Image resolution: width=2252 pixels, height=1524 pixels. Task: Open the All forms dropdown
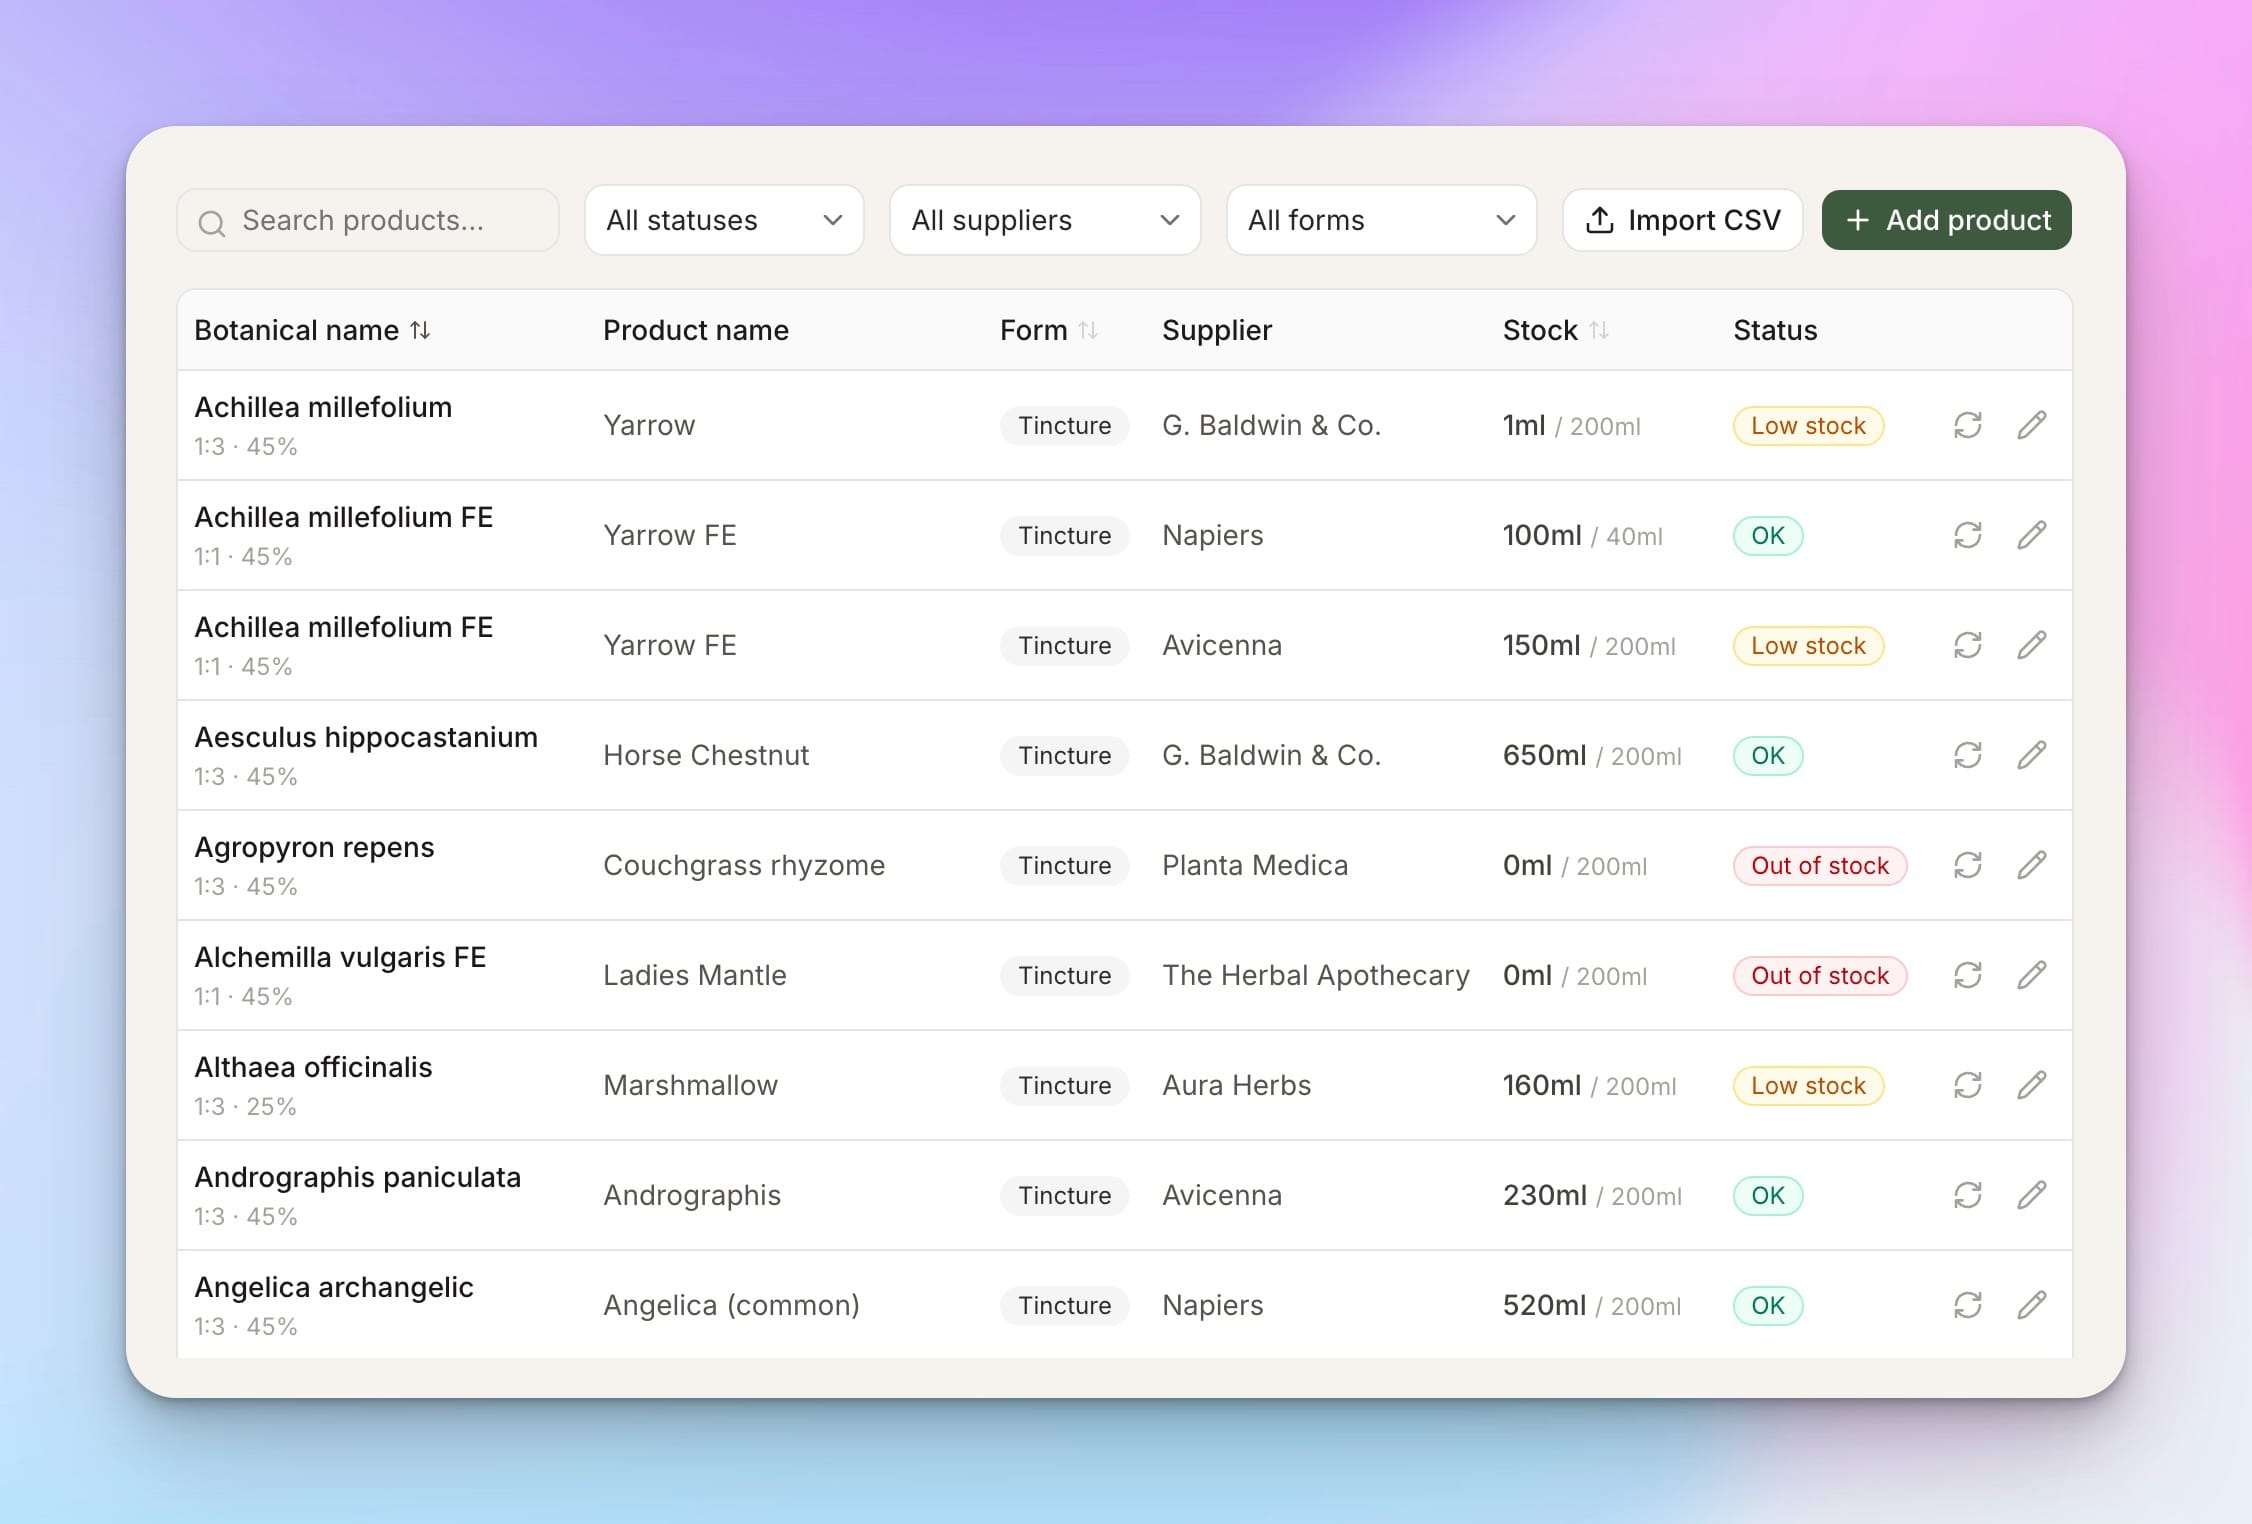[1381, 220]
